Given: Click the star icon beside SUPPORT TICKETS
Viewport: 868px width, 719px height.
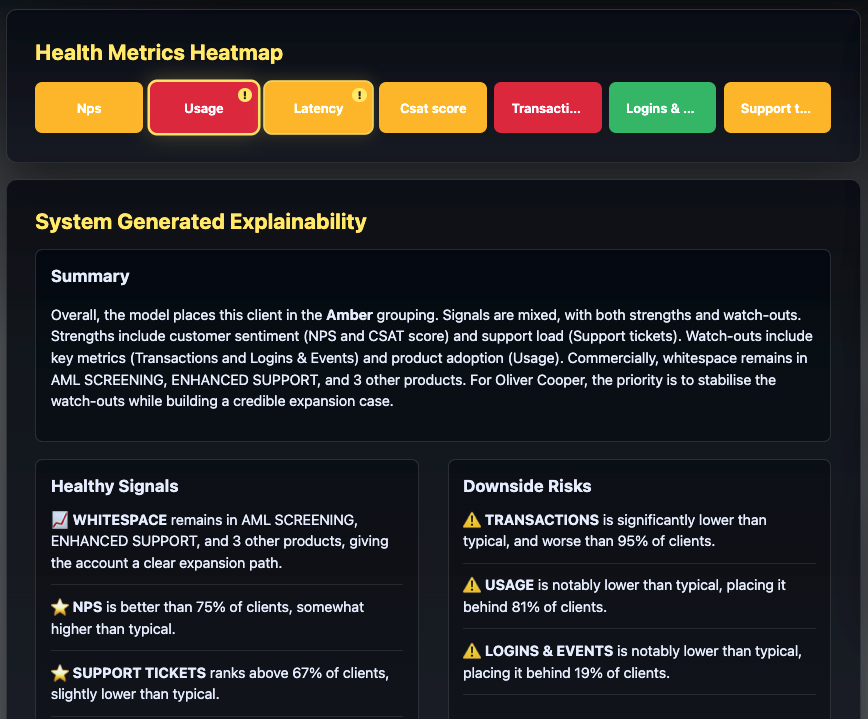Looking at the screenshot, I should click(58, 673).
